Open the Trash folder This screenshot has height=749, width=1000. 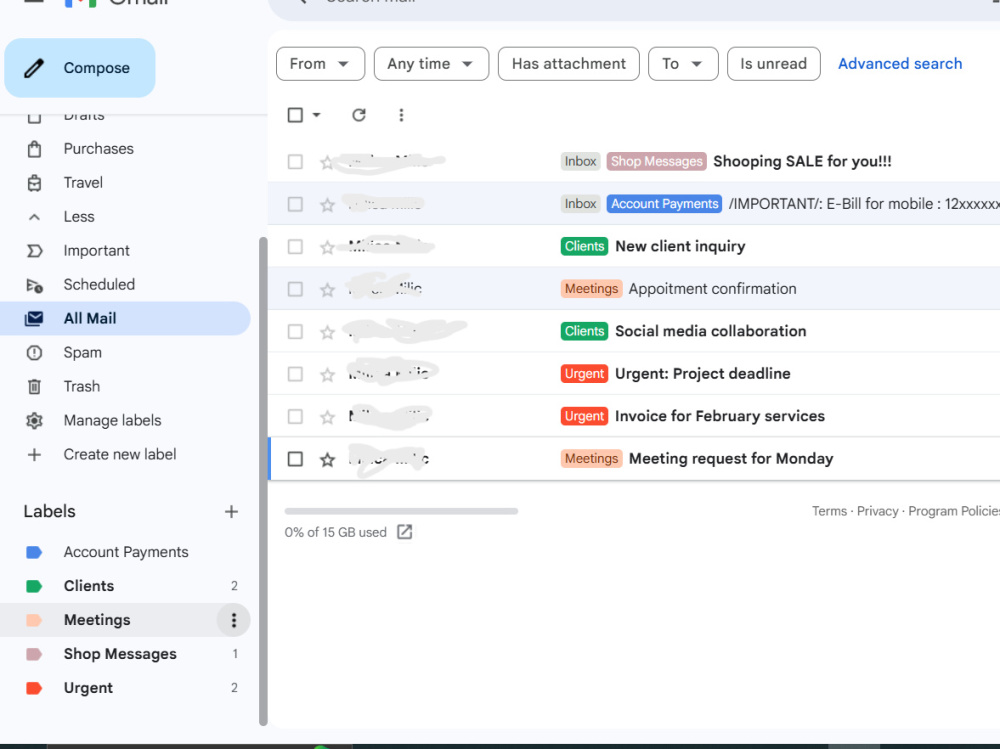pos(82,387)
